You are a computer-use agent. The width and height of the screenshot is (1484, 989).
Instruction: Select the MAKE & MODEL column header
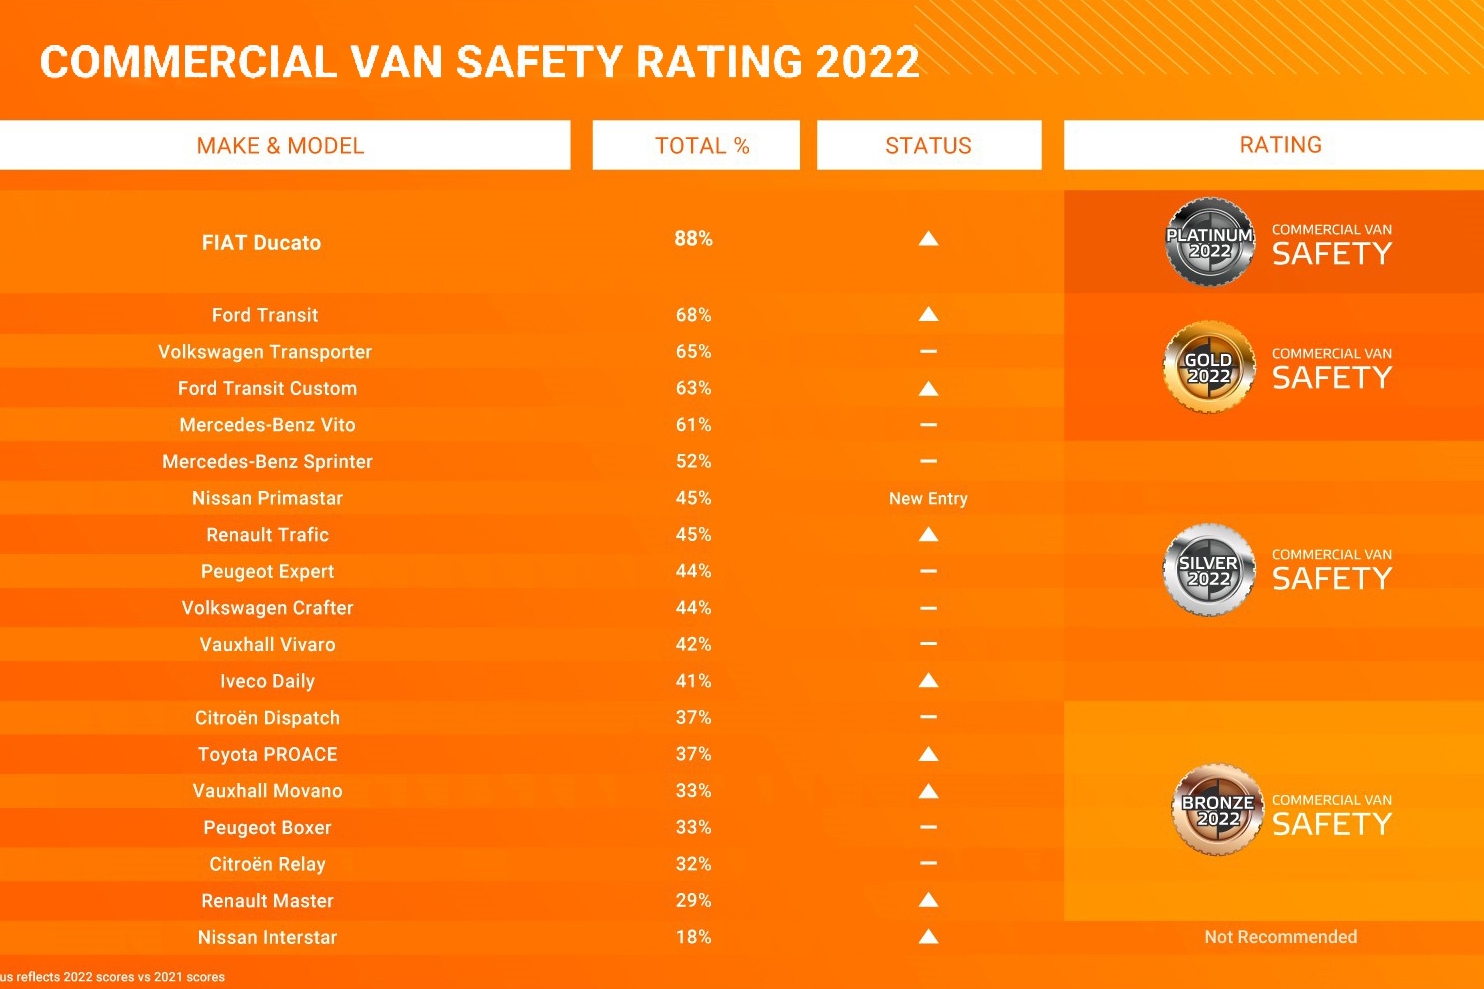(280, 146)
